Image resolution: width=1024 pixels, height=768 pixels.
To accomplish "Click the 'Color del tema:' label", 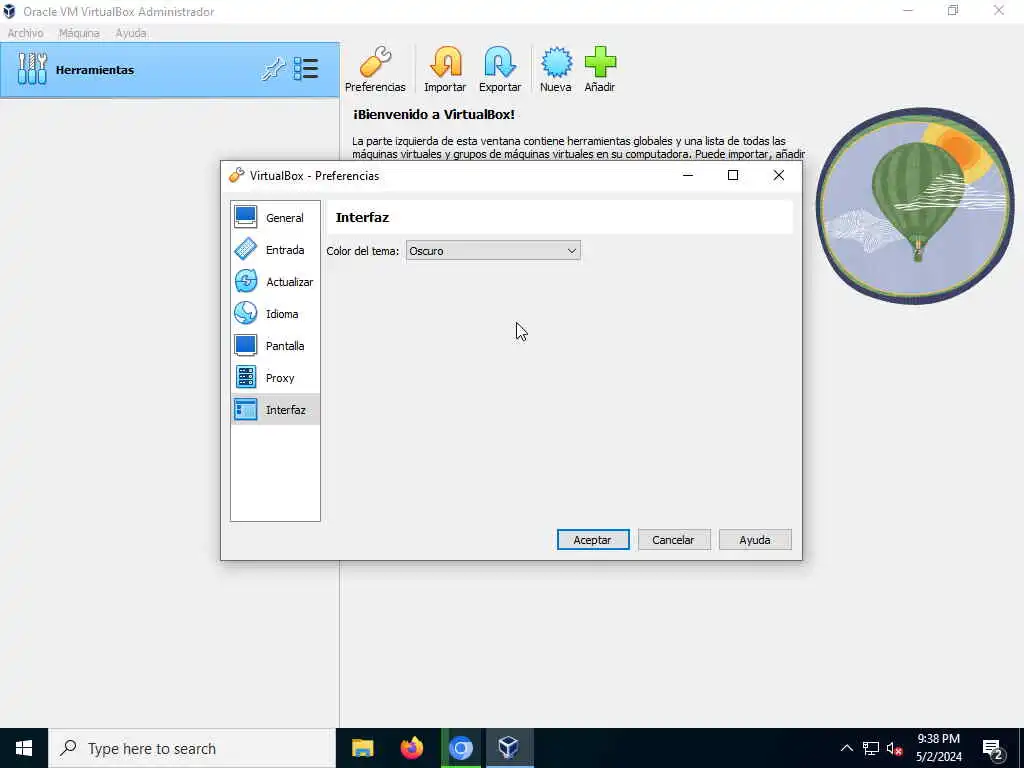I will click(362, 251).
